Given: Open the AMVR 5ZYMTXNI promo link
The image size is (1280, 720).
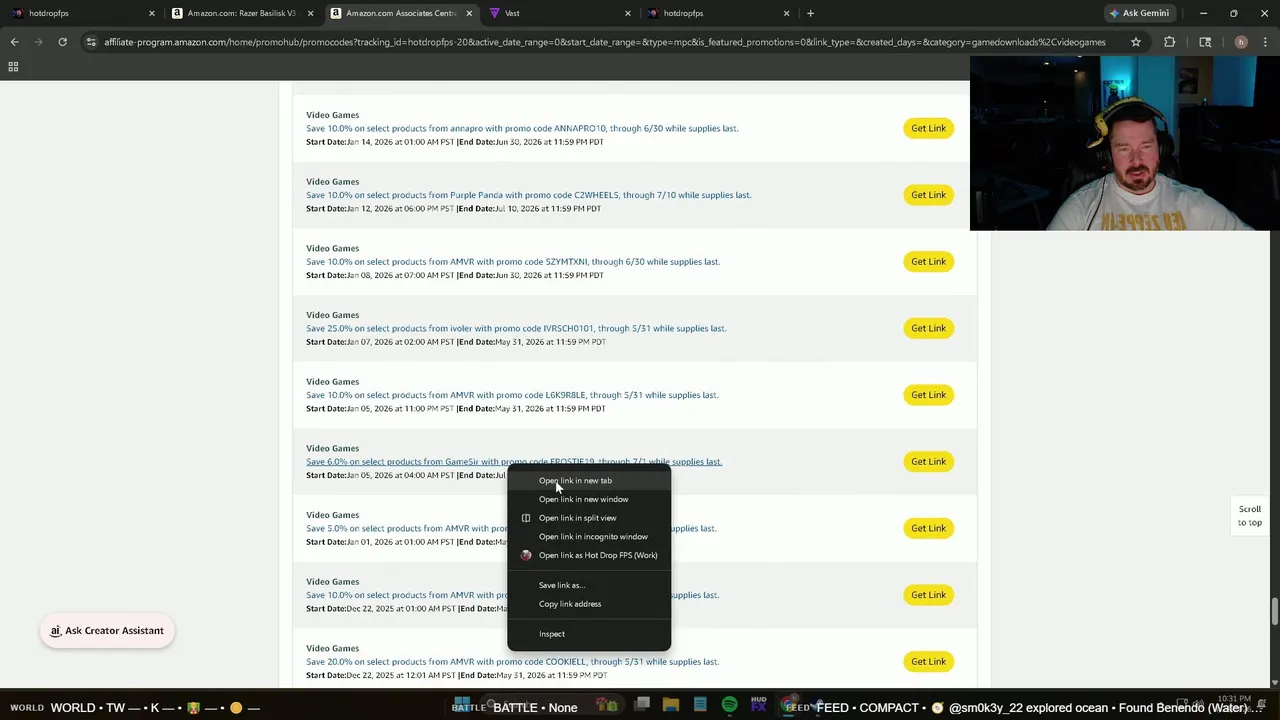Looking at the screenshot, I should 513,262.
